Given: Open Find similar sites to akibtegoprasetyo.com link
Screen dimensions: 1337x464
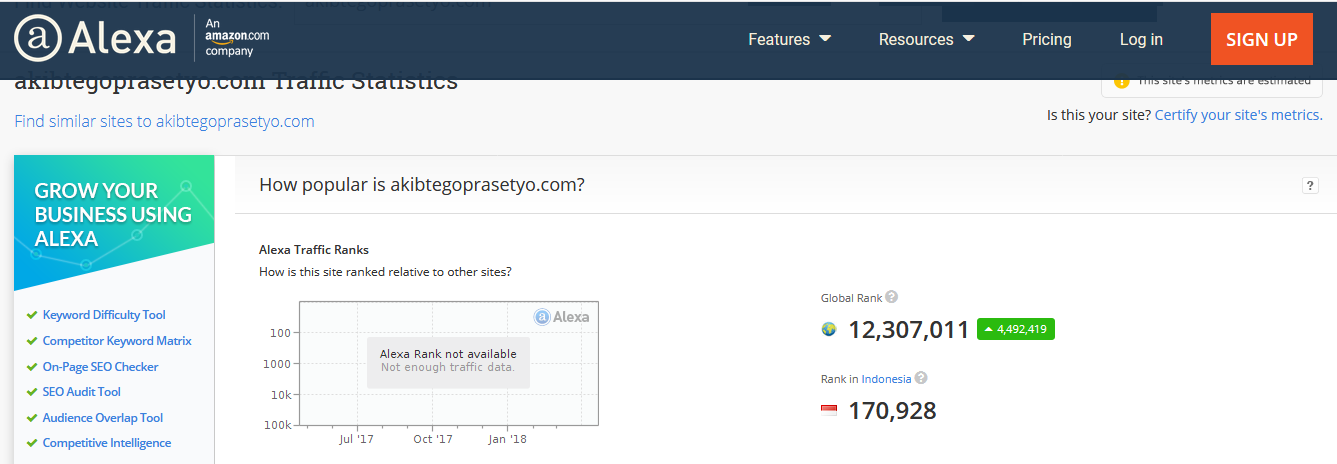Looking at the screenshot, I should [164, 121].
